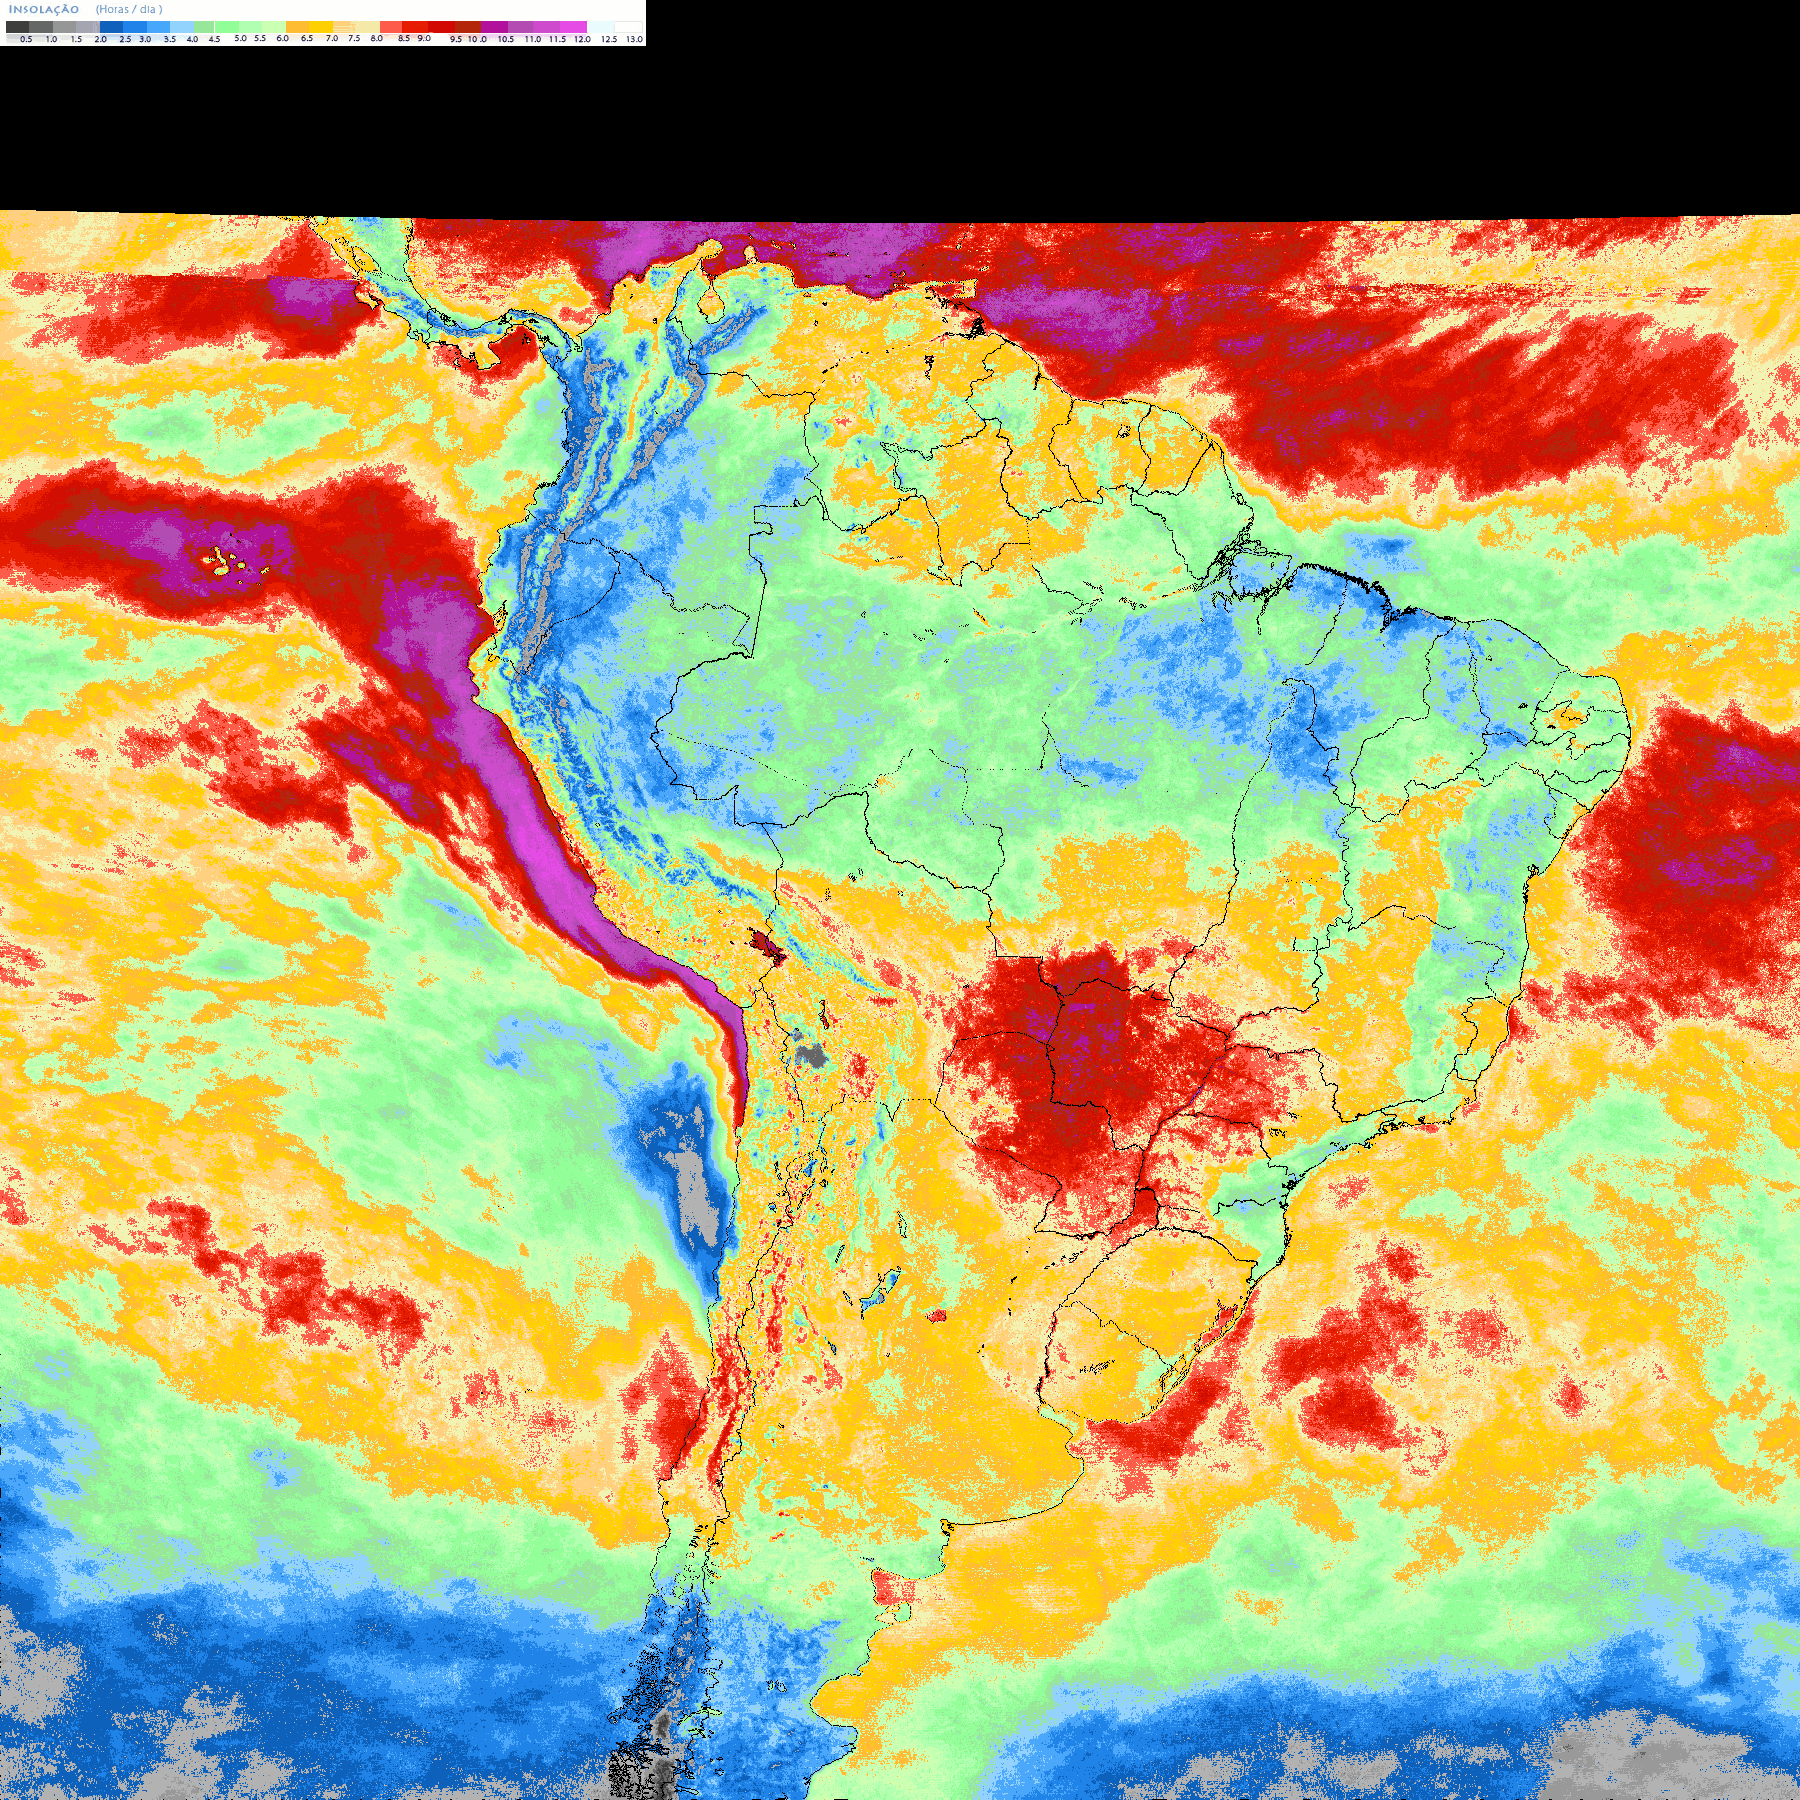Click the INSOLAÇÃO legend title
This screenshot has height=1800, width=1800.
(x=44, y=10)
